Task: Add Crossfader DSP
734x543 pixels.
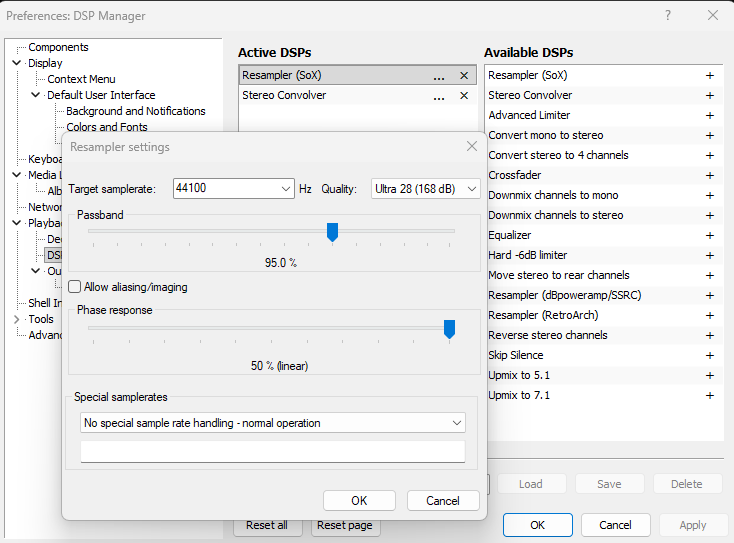Action: coord(710,176)
